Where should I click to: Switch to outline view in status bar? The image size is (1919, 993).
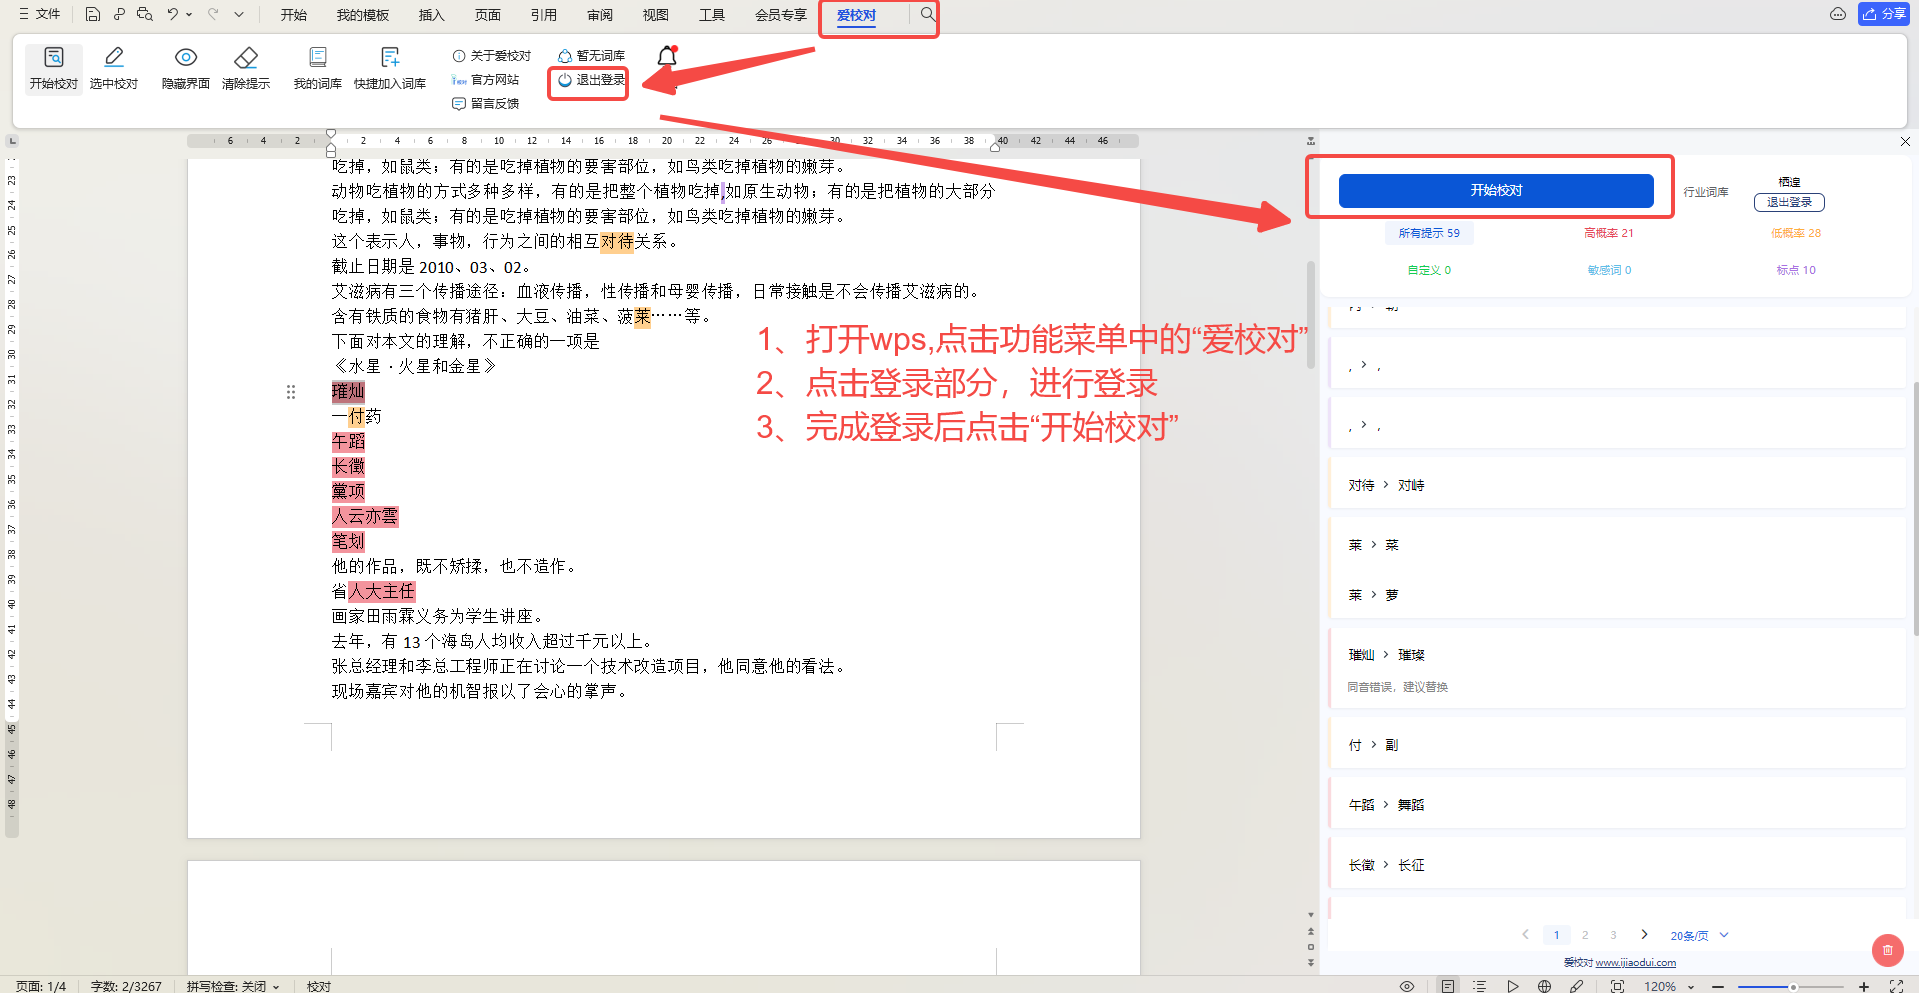click(x=1480, y=986)
